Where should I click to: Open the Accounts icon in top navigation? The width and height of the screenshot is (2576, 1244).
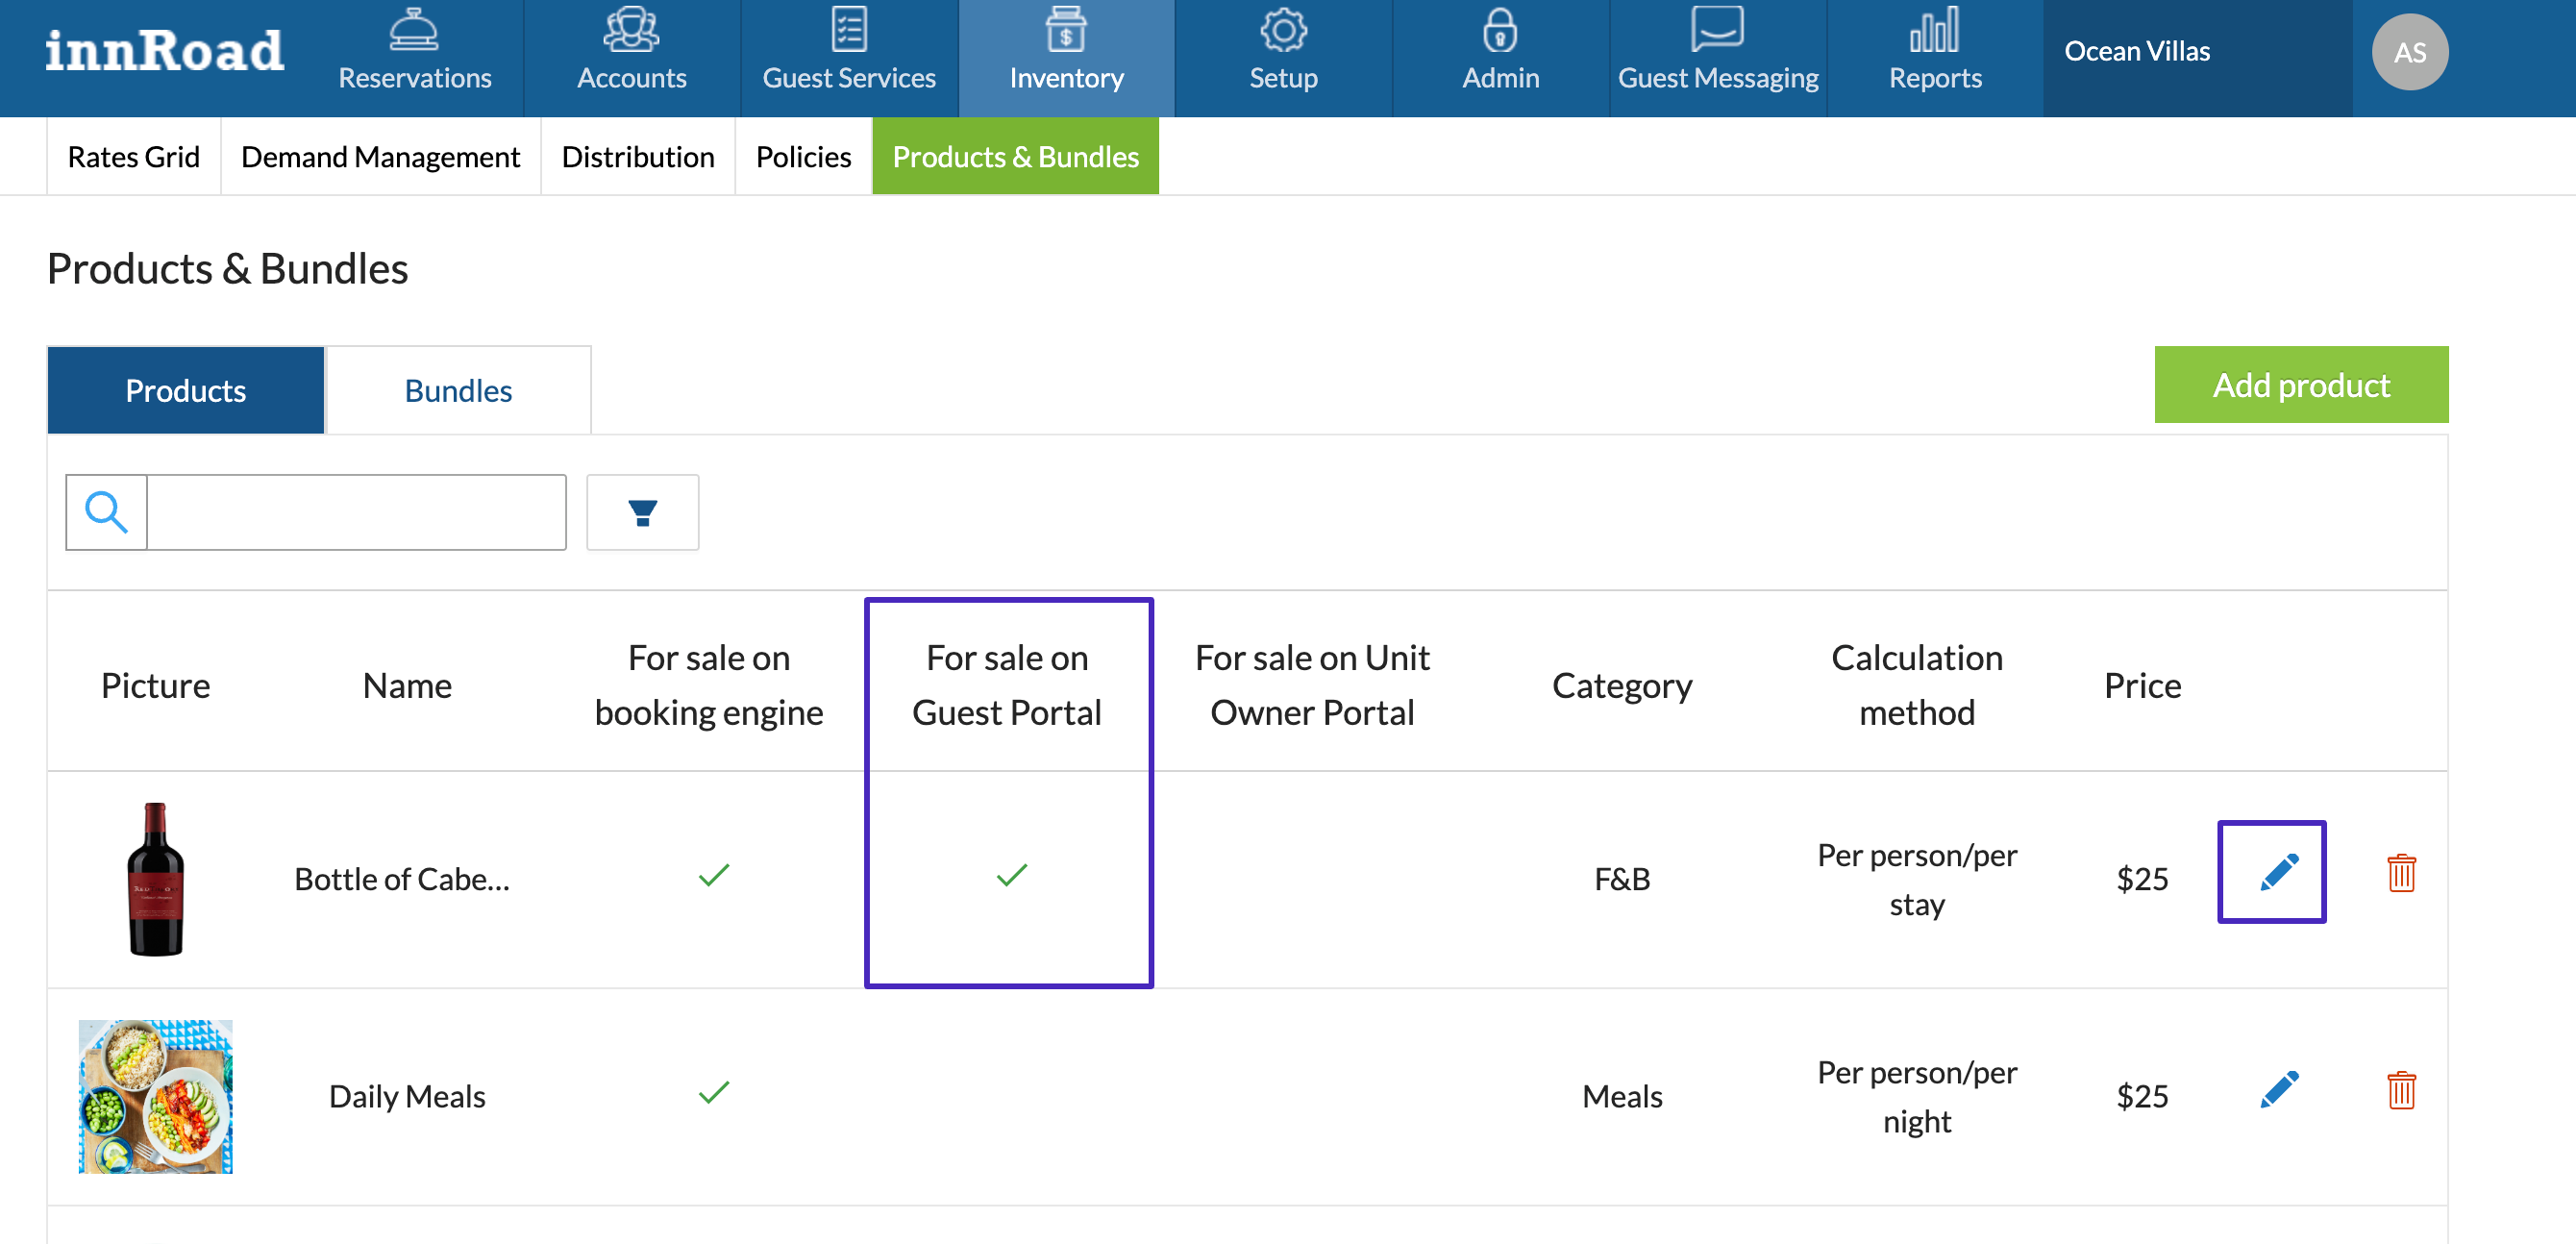[x=631, y=30]
